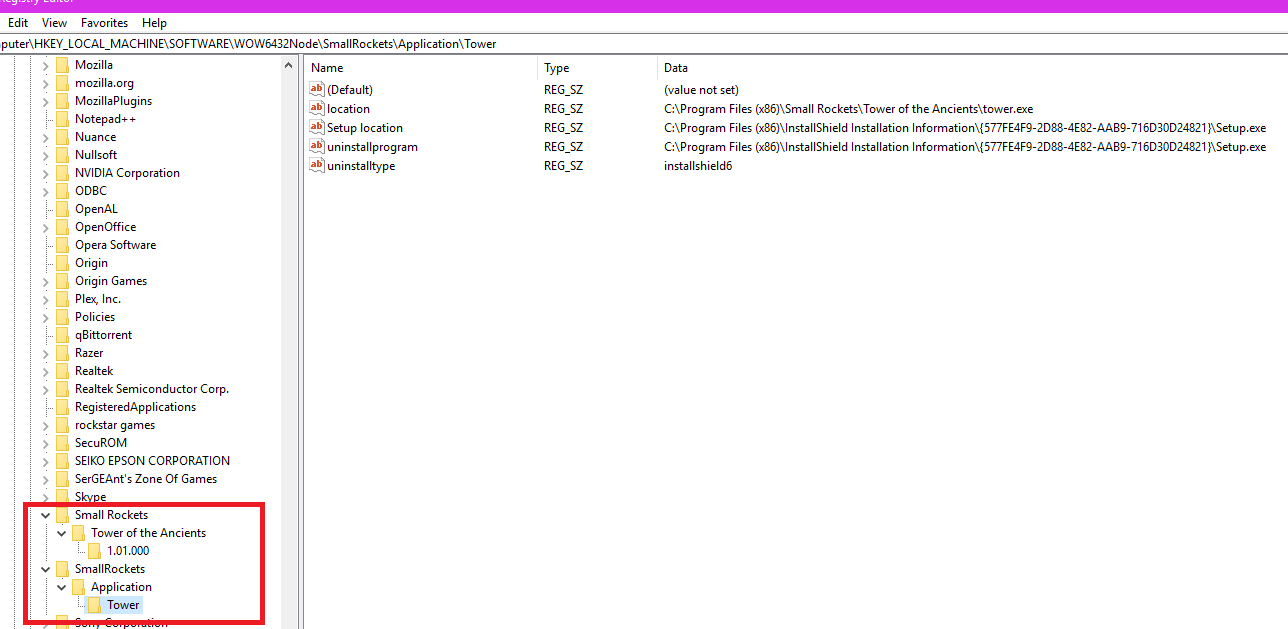This screenshot has height=629, width=1288.
Task: Click the highlighted Tower key folder icon
Action: (94, 605)
